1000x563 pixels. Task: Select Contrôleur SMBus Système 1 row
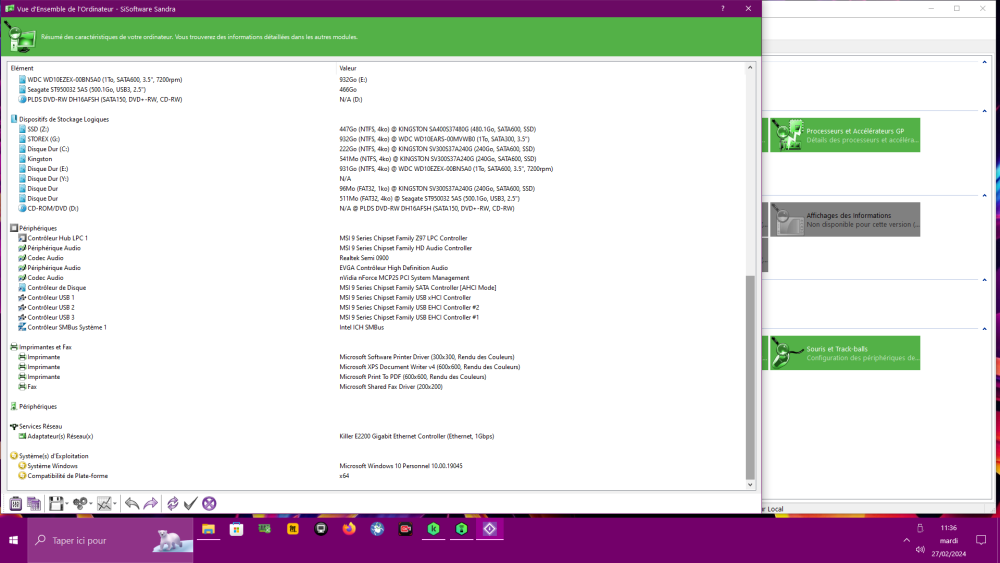point(376,328)
